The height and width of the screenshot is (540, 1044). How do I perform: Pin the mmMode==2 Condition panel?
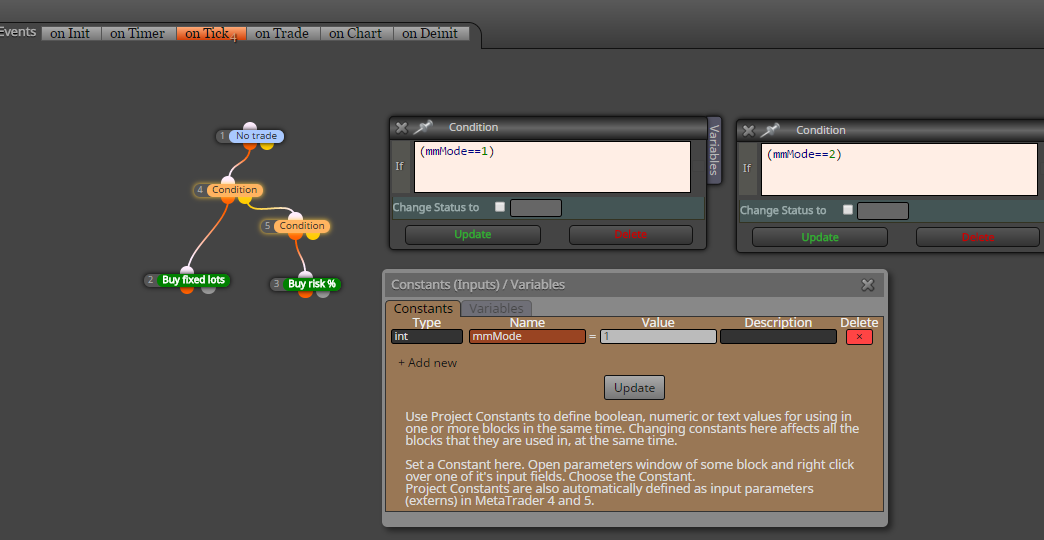(x=770, y=131)
